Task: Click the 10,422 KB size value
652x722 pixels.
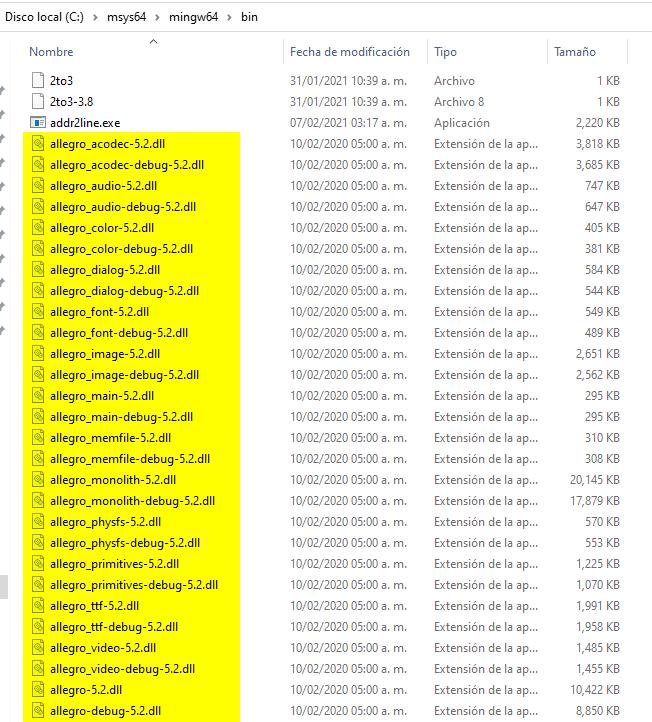Action: pos(595,690)
